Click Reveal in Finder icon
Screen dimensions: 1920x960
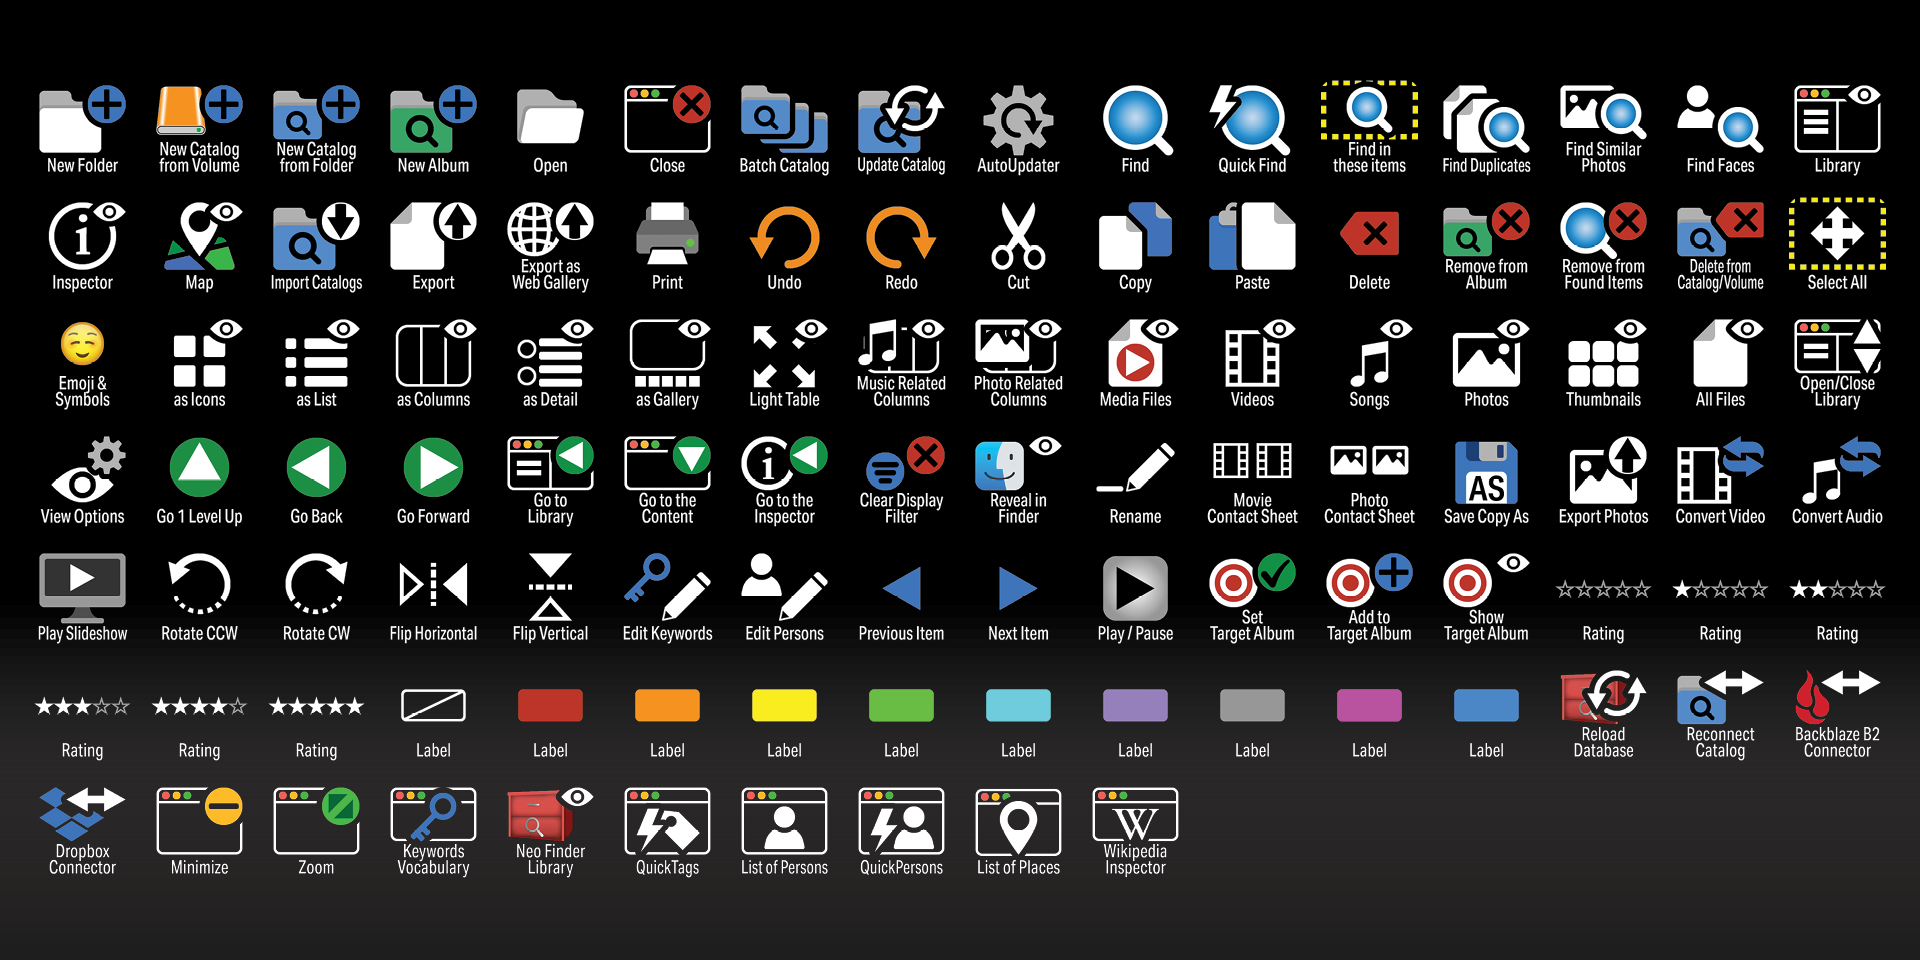(x=1018, y=462)
